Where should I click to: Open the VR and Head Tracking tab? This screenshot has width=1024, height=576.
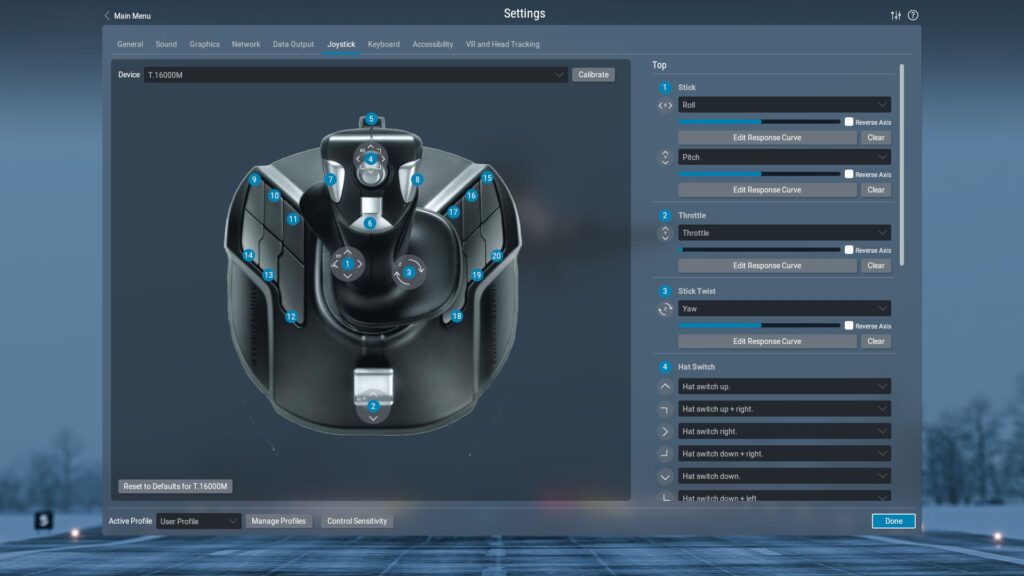502,45
